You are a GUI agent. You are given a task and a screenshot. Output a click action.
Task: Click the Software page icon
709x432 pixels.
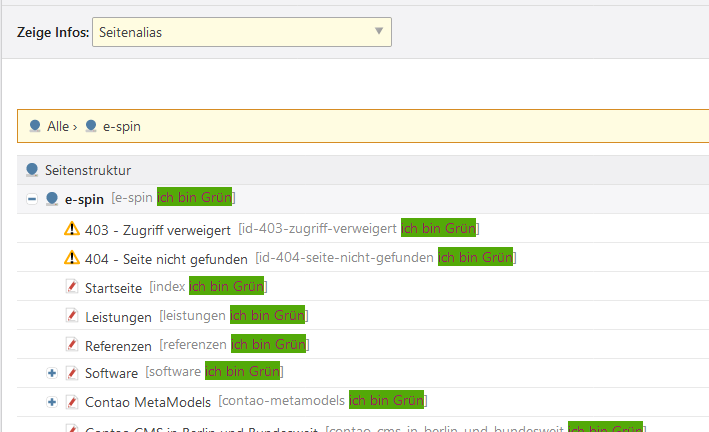click(x=72, y=373)
